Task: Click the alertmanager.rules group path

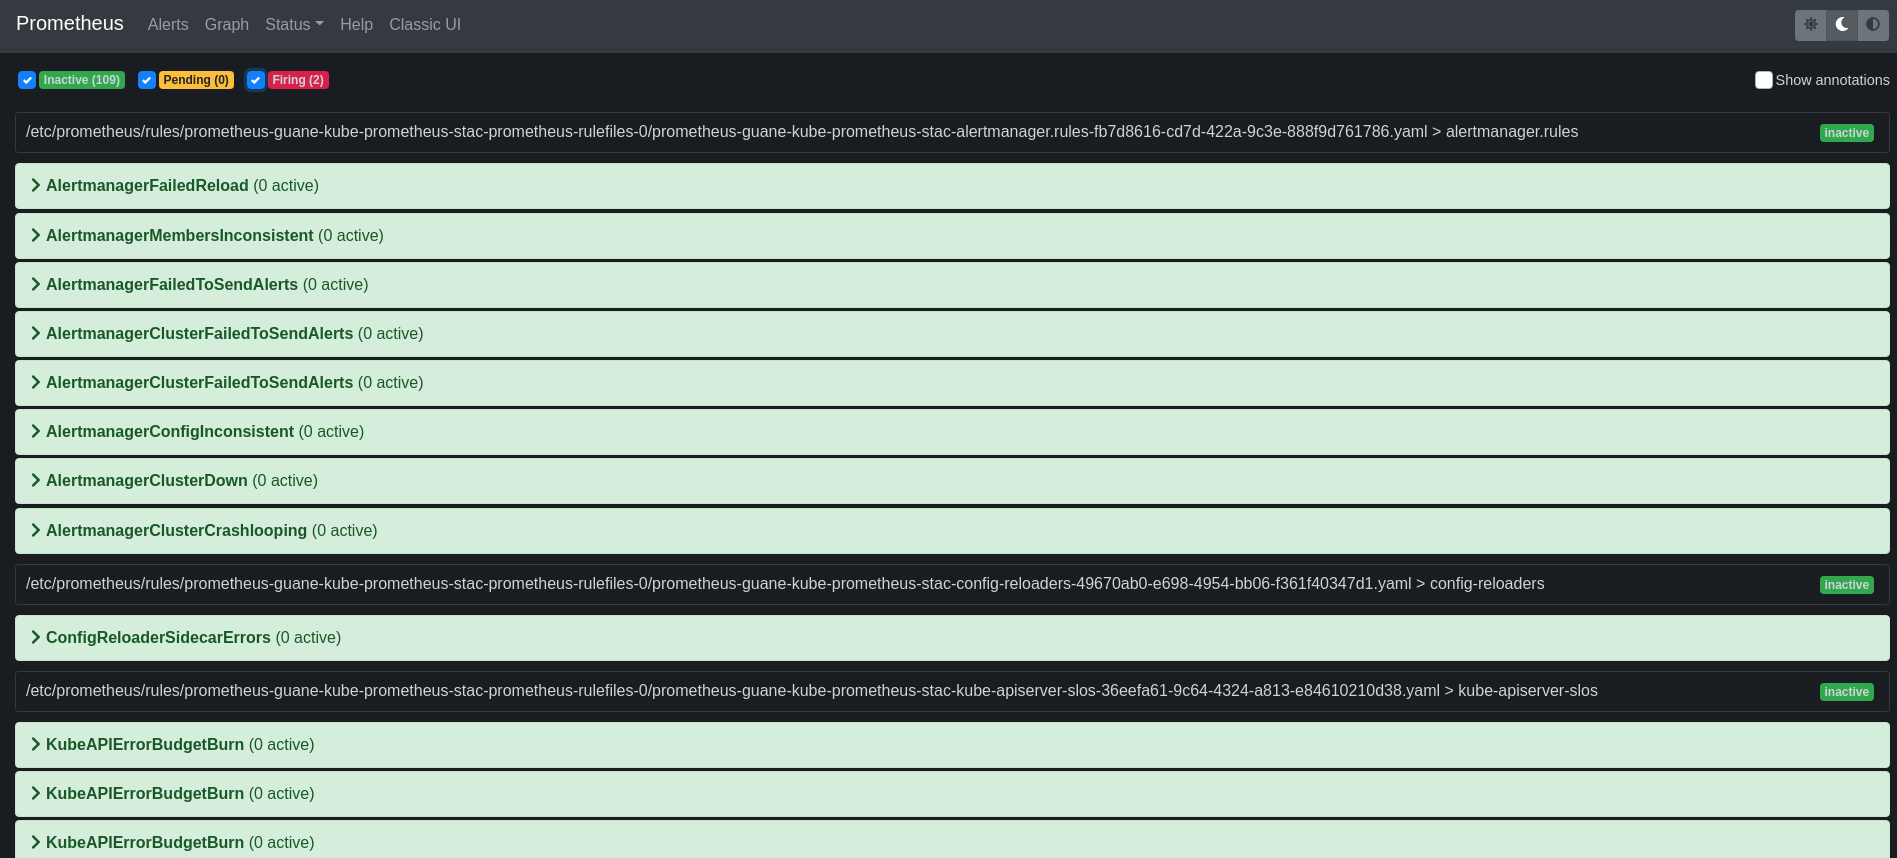Action: point(802,132)
